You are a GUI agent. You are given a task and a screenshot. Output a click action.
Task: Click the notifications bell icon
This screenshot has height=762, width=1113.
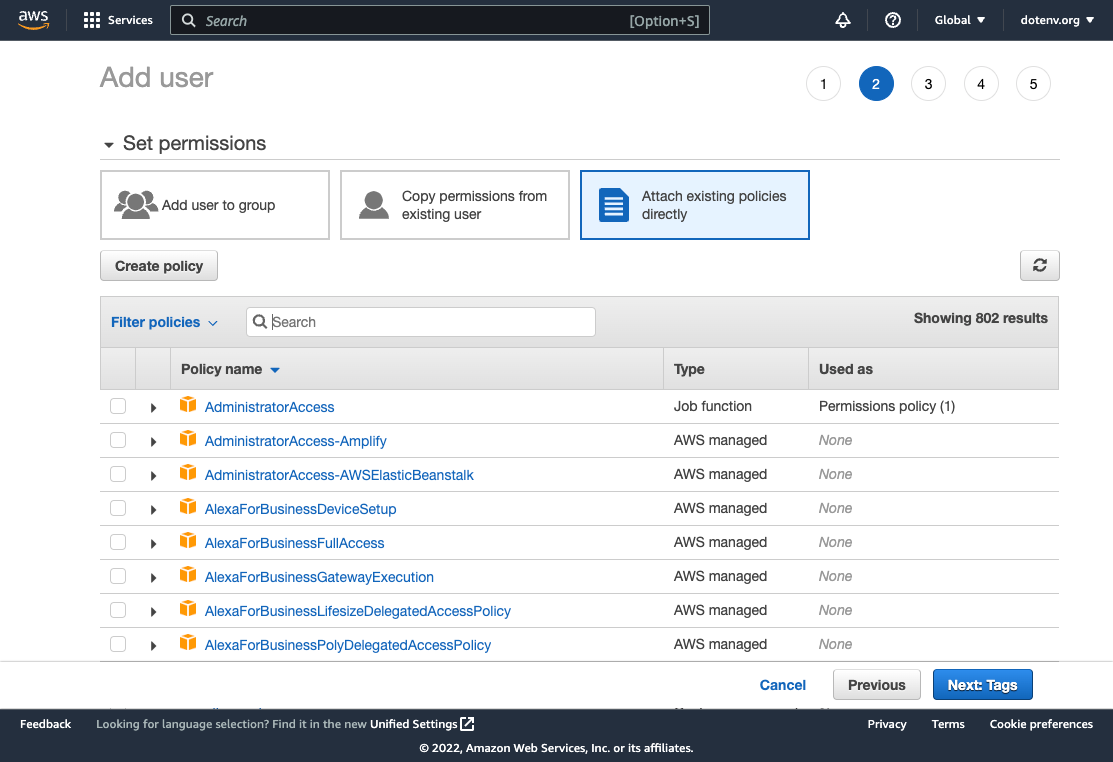click(843, 20)
